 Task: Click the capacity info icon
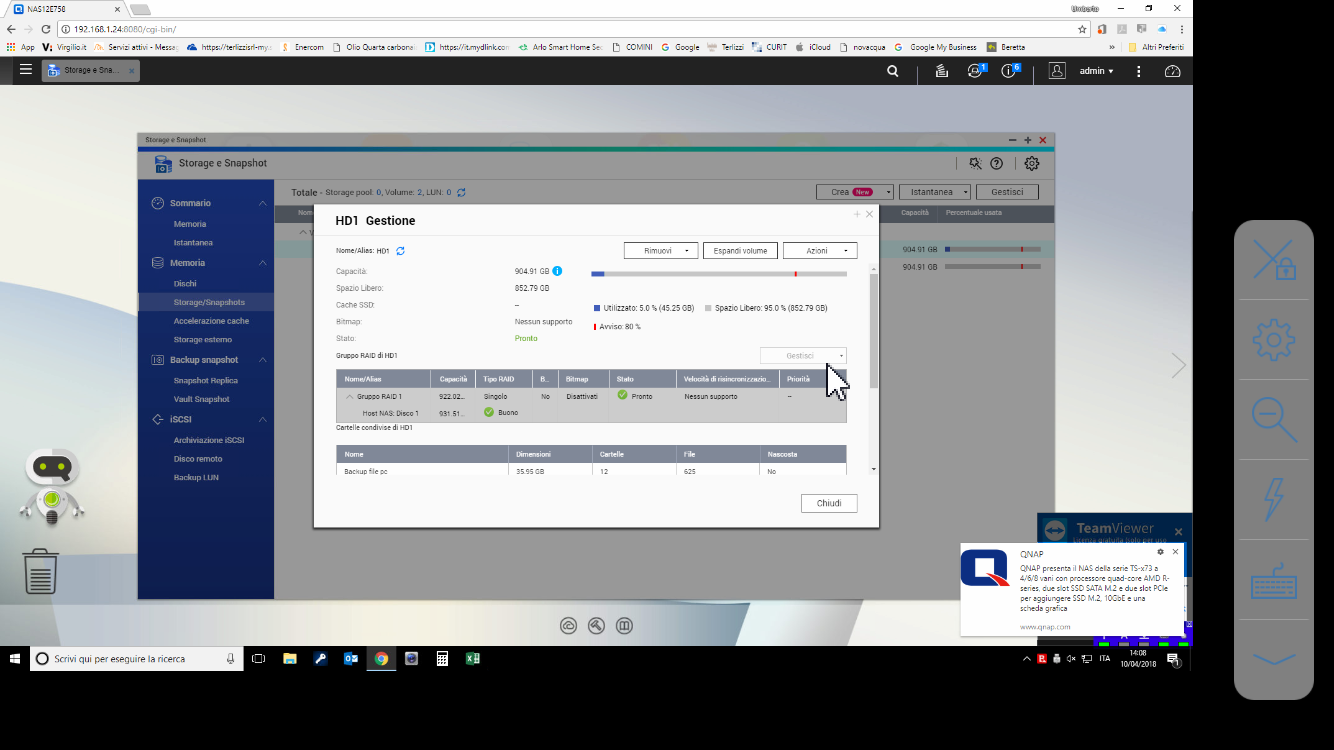click(x=557, y=271)
